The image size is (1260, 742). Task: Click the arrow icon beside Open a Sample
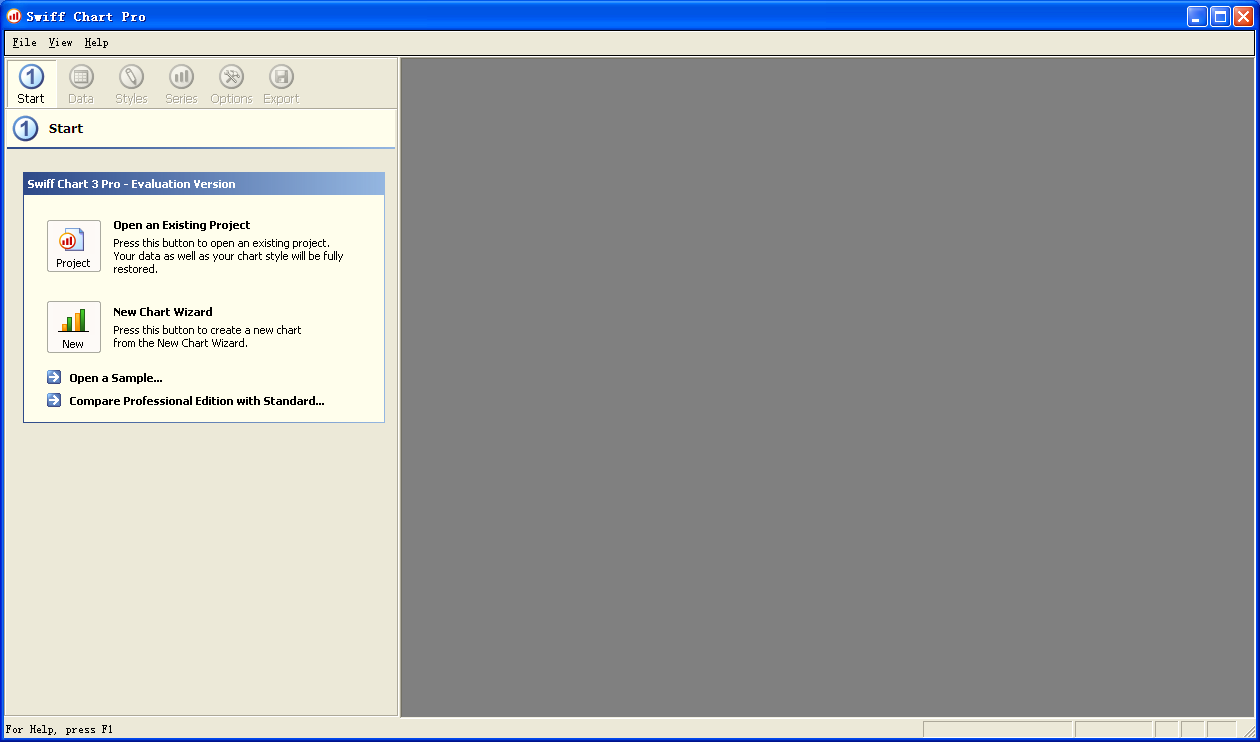[x=54, y=378]
